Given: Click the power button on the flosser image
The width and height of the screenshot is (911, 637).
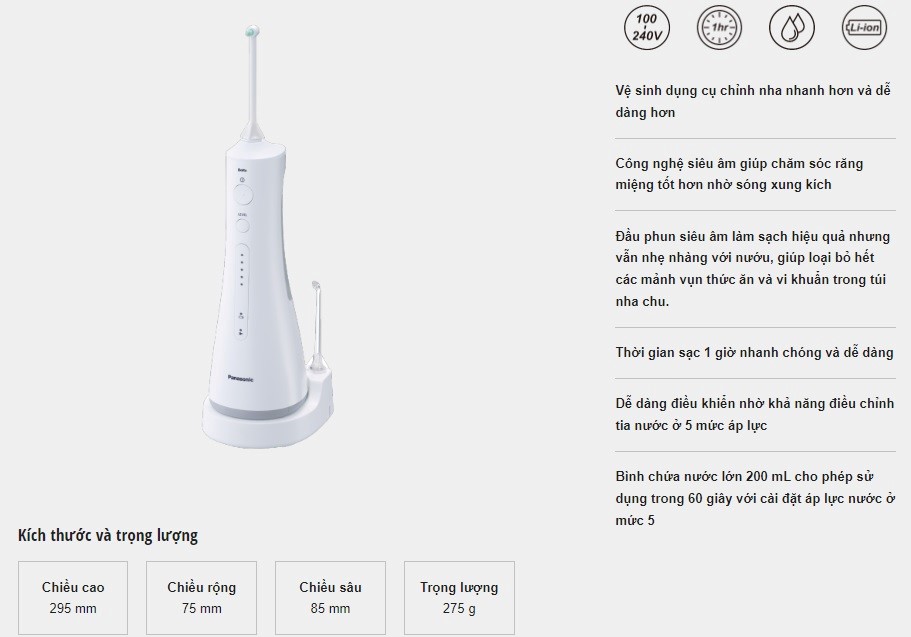Looking at the screenshot, I should [x=243, y=195].
